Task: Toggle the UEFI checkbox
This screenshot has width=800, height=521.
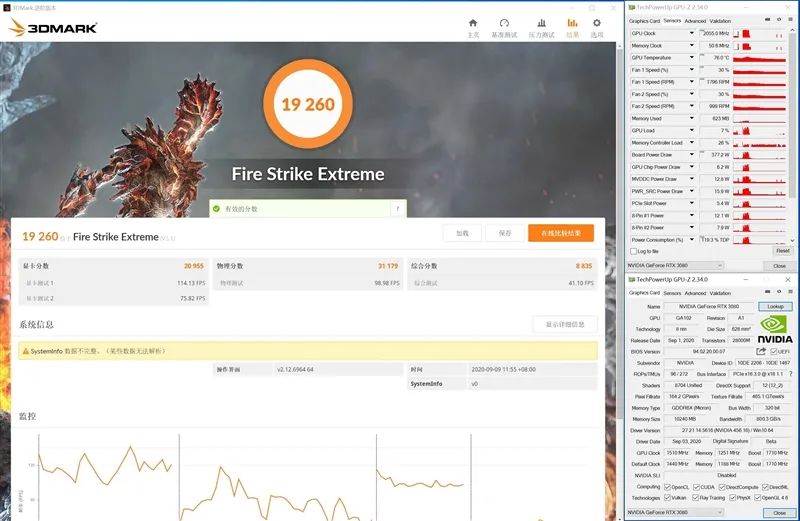Action: click(x=773, y=352)
